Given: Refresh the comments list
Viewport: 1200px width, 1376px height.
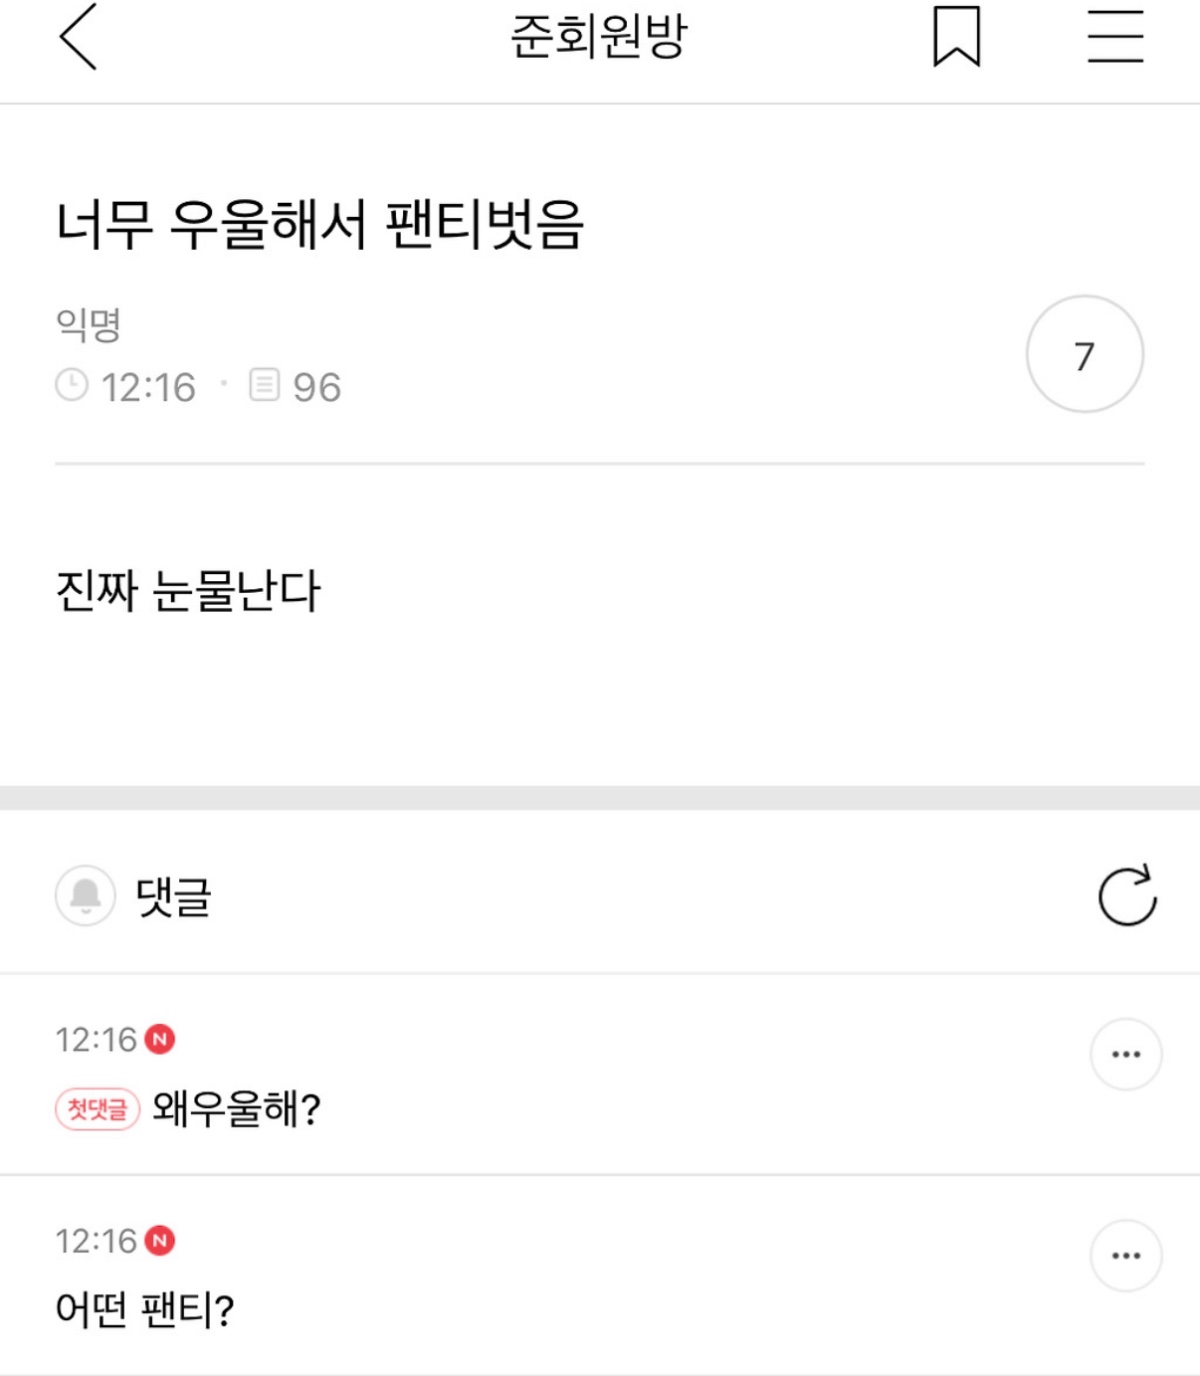Looking at the screenshot, I should click(1127, 895).
